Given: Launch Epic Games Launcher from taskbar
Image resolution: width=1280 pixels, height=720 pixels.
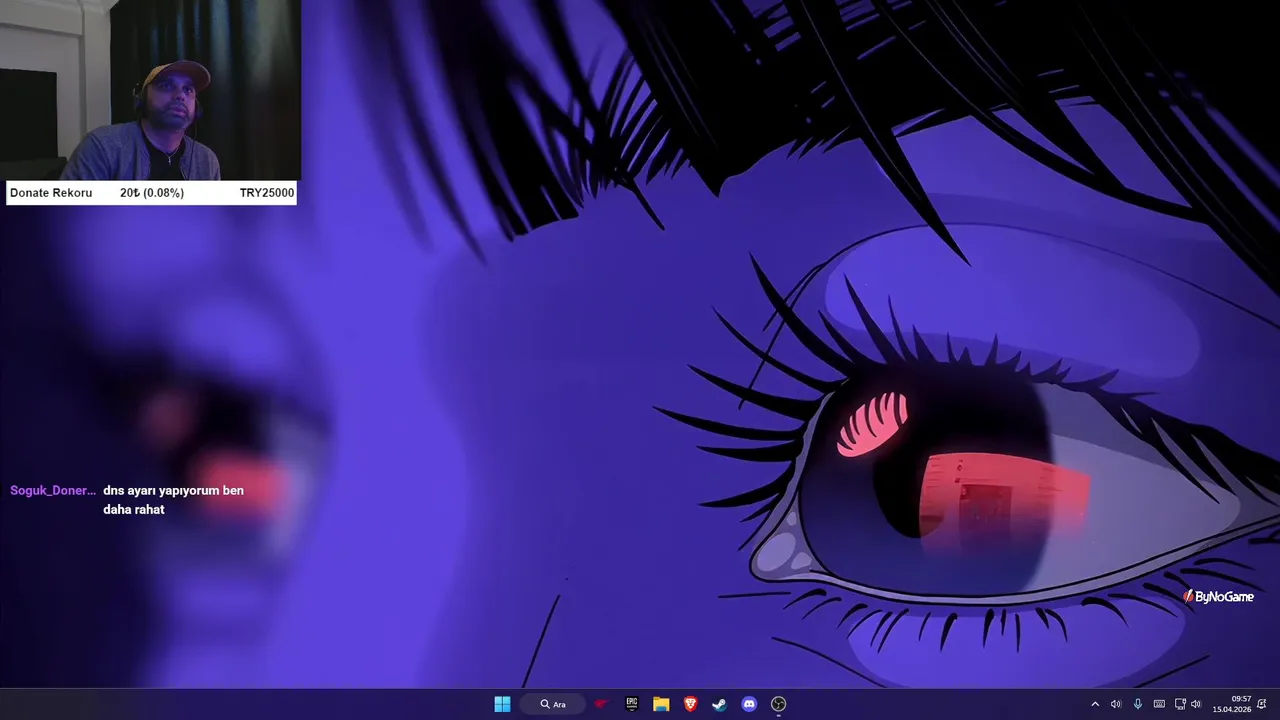Looking at the screenshot, I should (632, 704).
